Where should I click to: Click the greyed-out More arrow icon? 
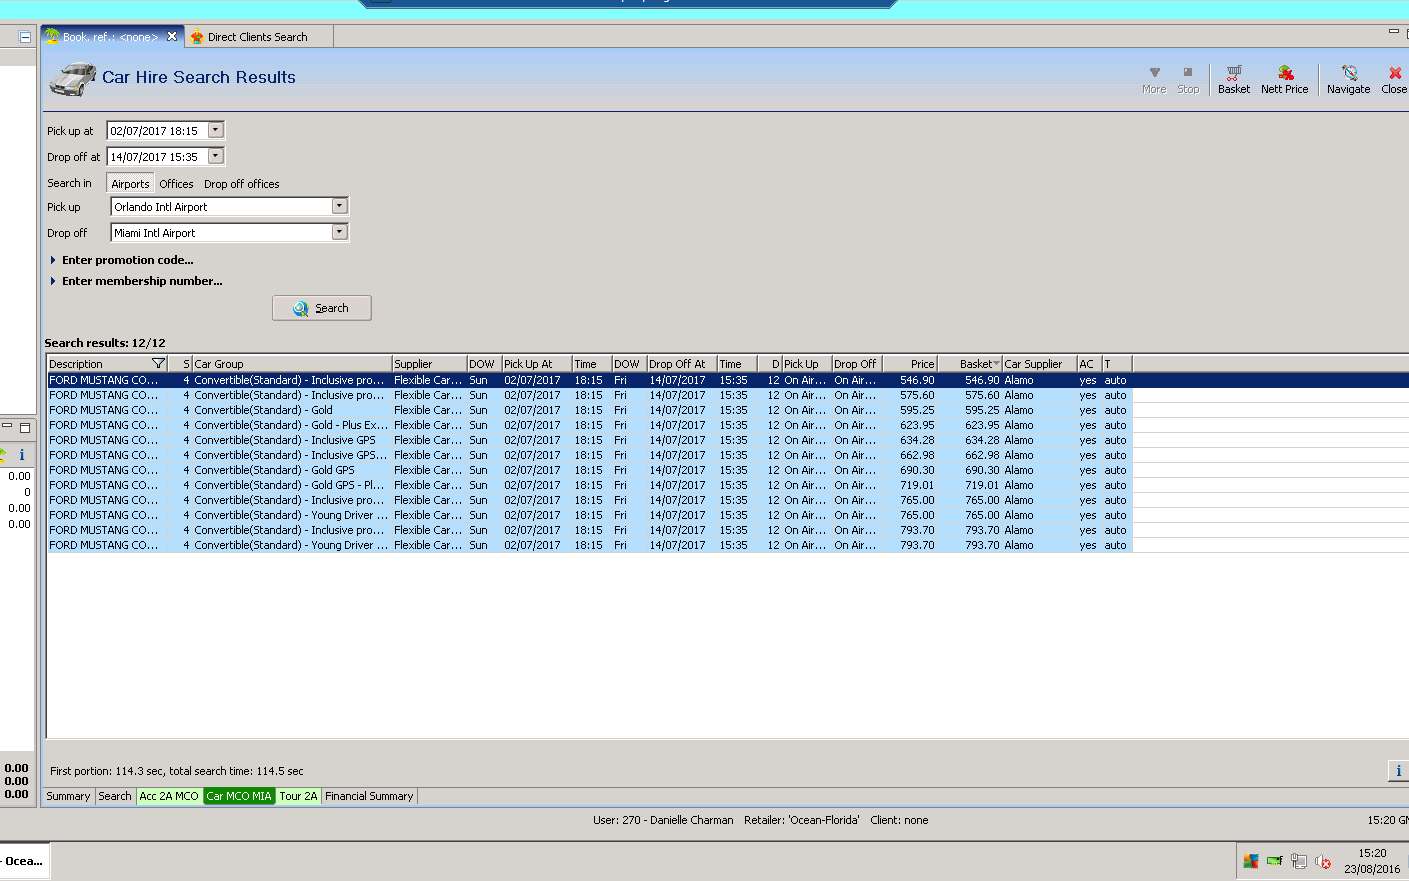(x=1154, y=73)
